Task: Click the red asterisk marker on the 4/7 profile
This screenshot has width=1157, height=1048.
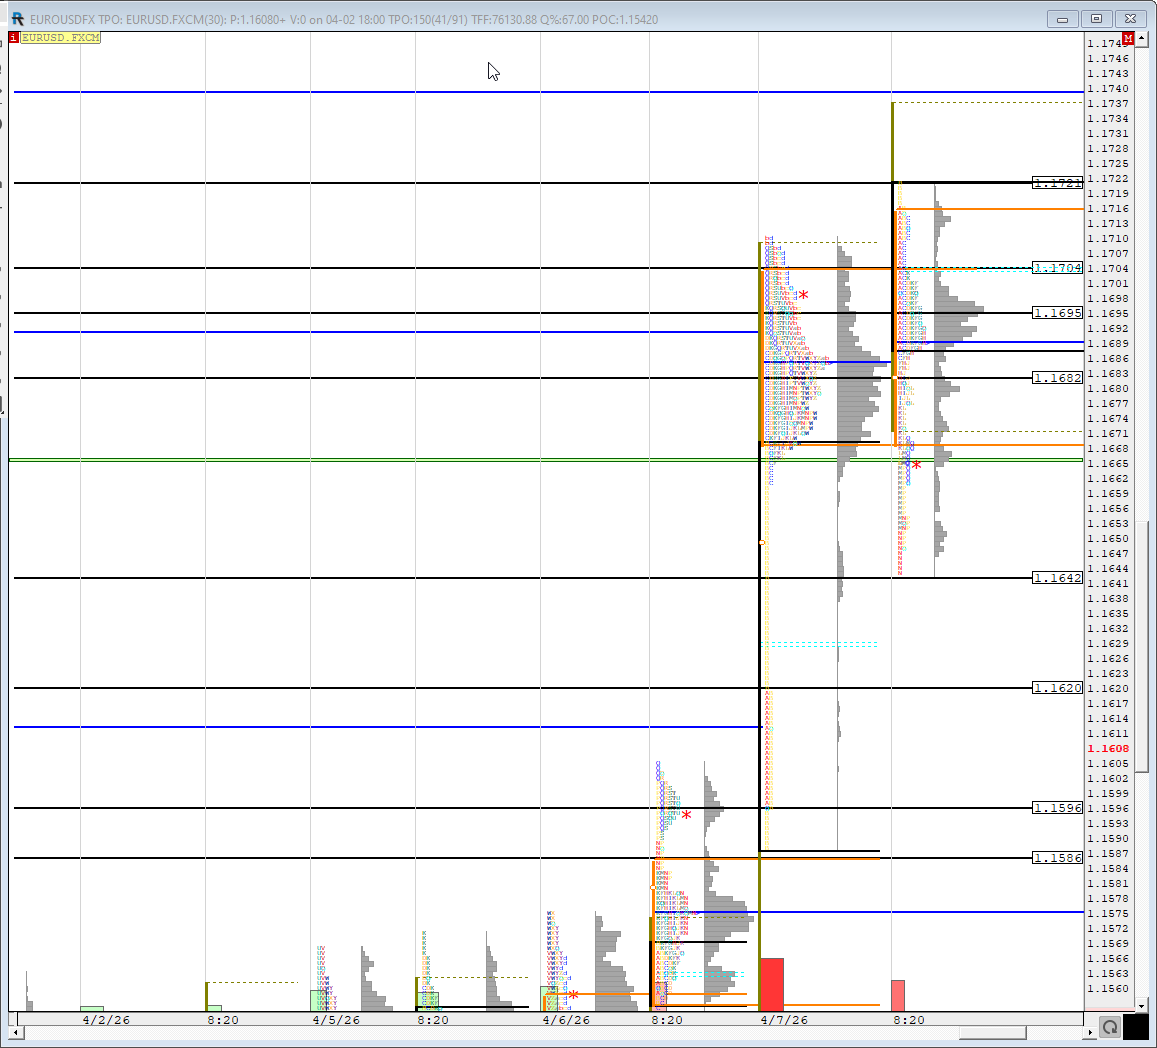Action: tap(804, 294)
